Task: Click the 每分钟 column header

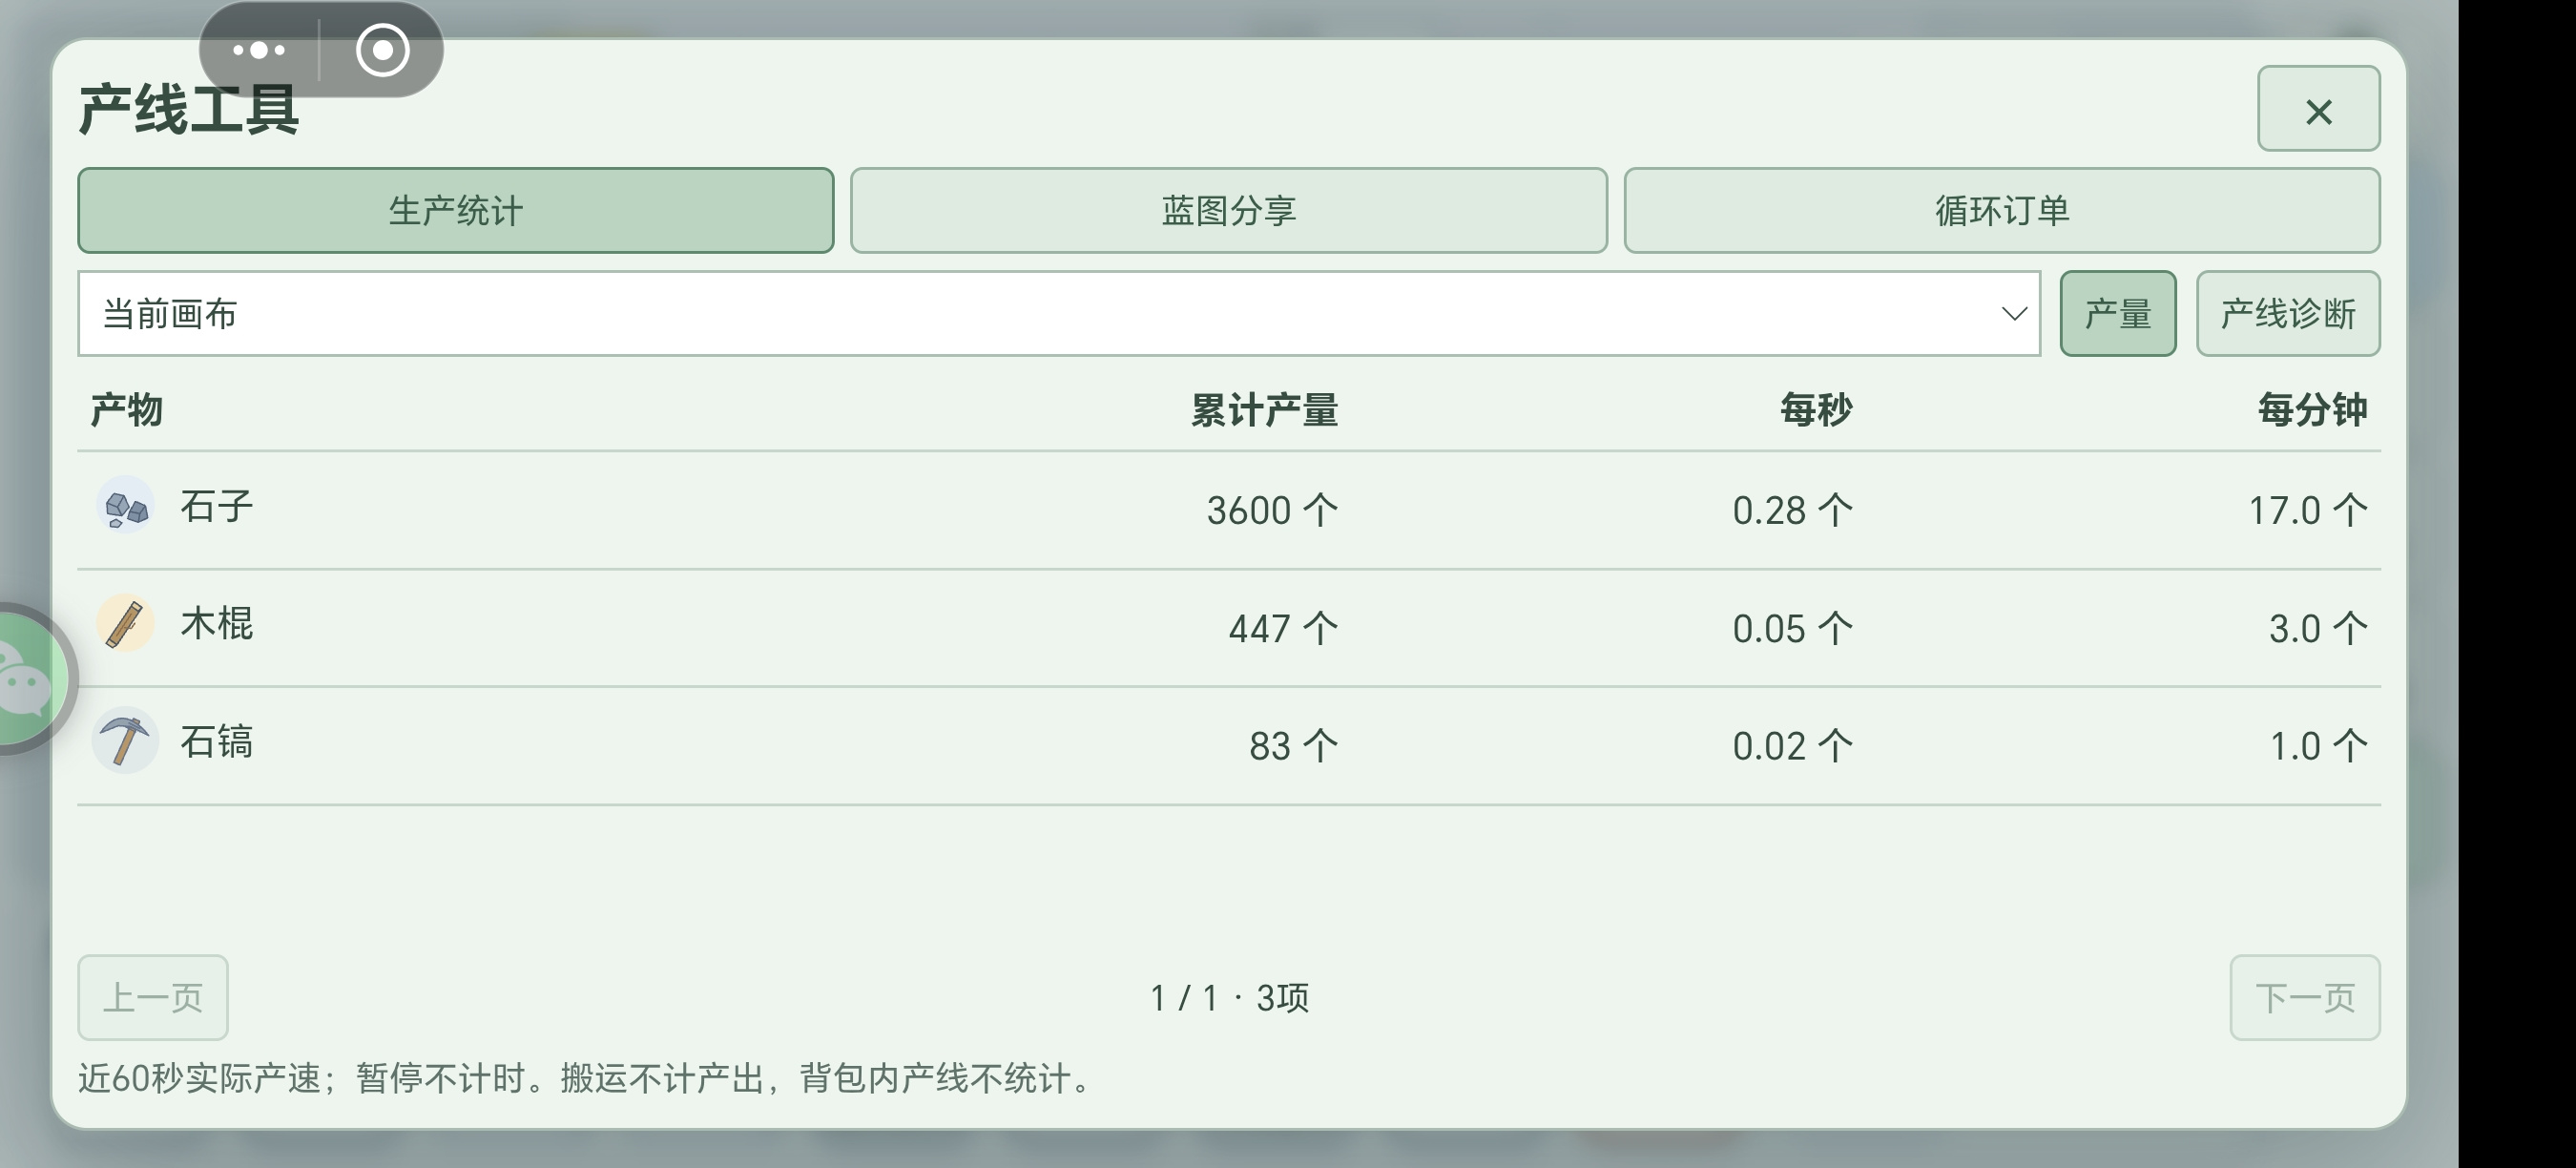Action: click(2312, 410)
